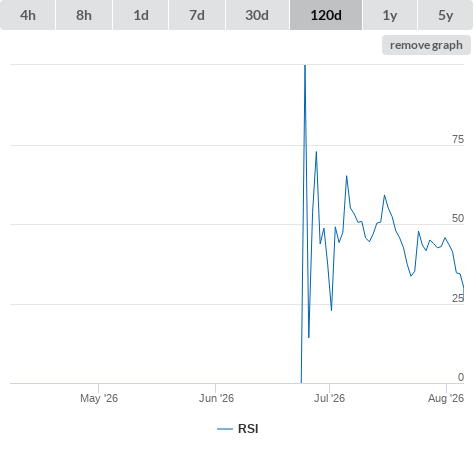
Task: Choose the 1d time range tab
Action: click(141, 15)
